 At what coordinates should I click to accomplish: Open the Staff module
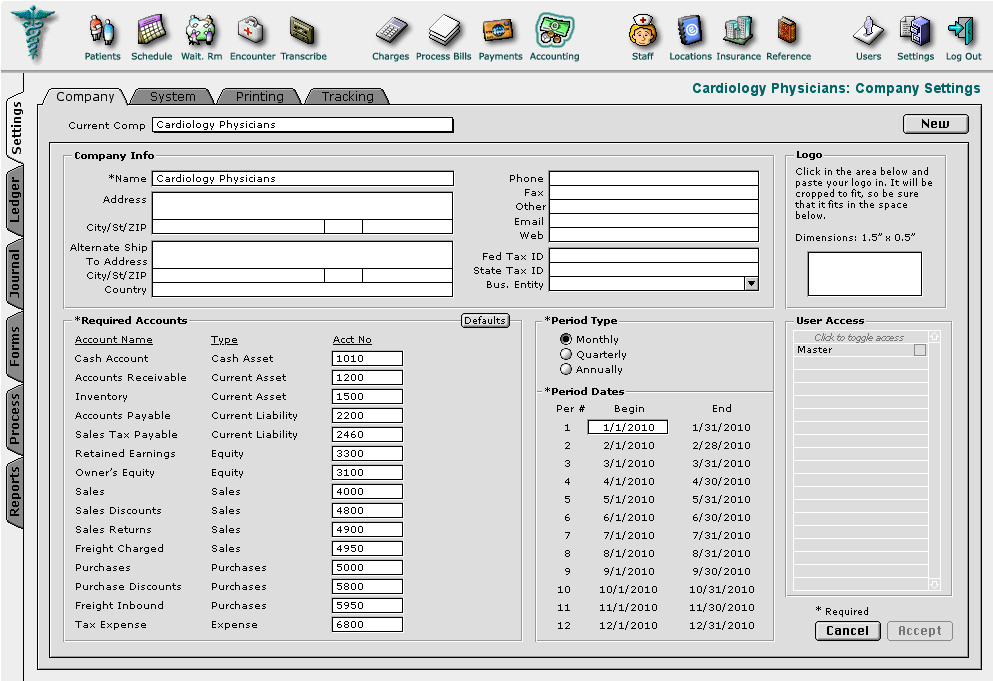642,38
